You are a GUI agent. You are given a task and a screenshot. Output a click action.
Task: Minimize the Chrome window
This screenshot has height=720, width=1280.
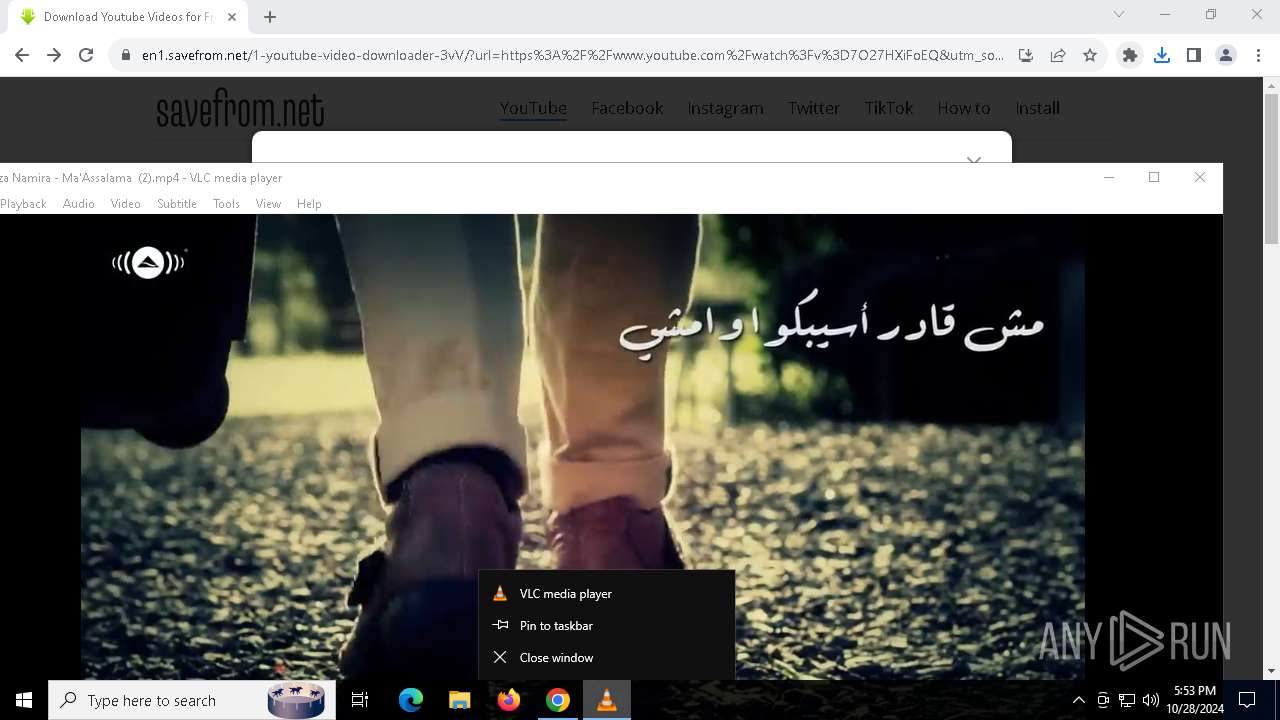click(1165, 14)
